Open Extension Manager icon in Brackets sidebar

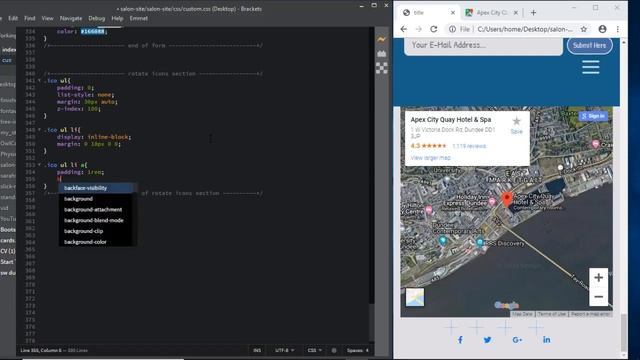(x=382, y=53)
